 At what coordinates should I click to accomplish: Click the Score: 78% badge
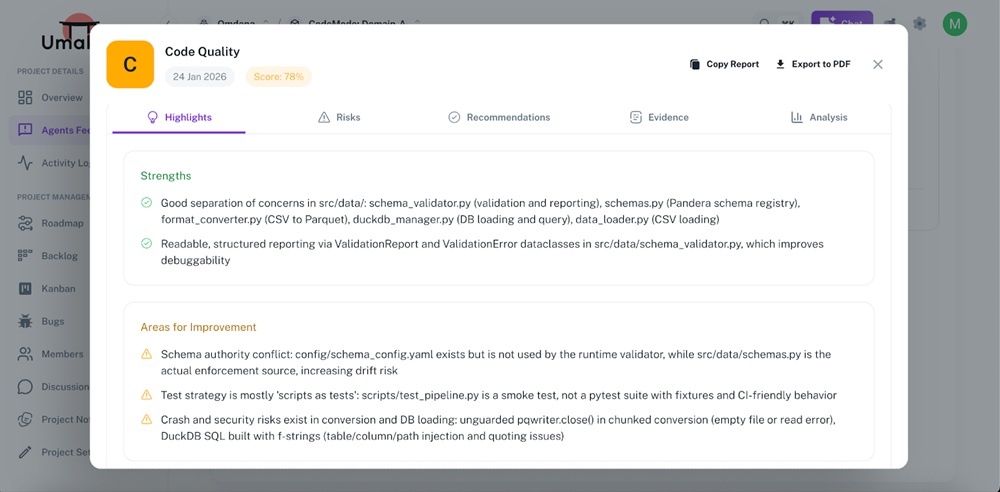(278, 77)
